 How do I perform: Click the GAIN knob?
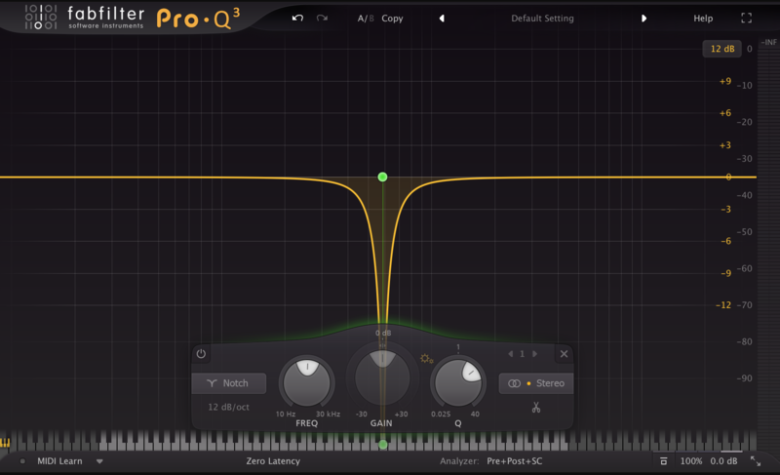click(x=382, y=377)
